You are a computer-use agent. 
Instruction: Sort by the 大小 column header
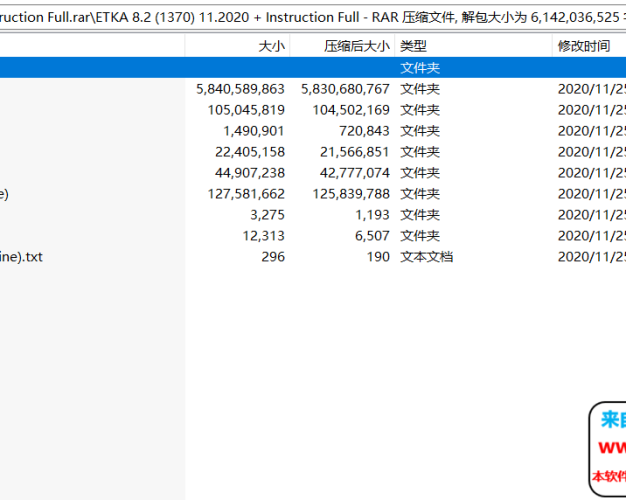(x=237, y=46)
